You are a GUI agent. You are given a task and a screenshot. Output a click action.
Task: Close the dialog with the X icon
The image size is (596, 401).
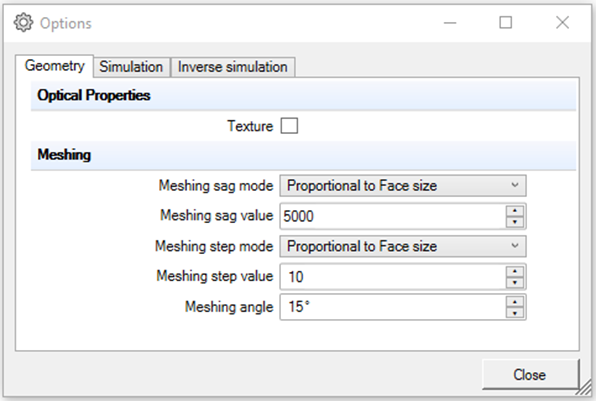(x=562, y=23)
